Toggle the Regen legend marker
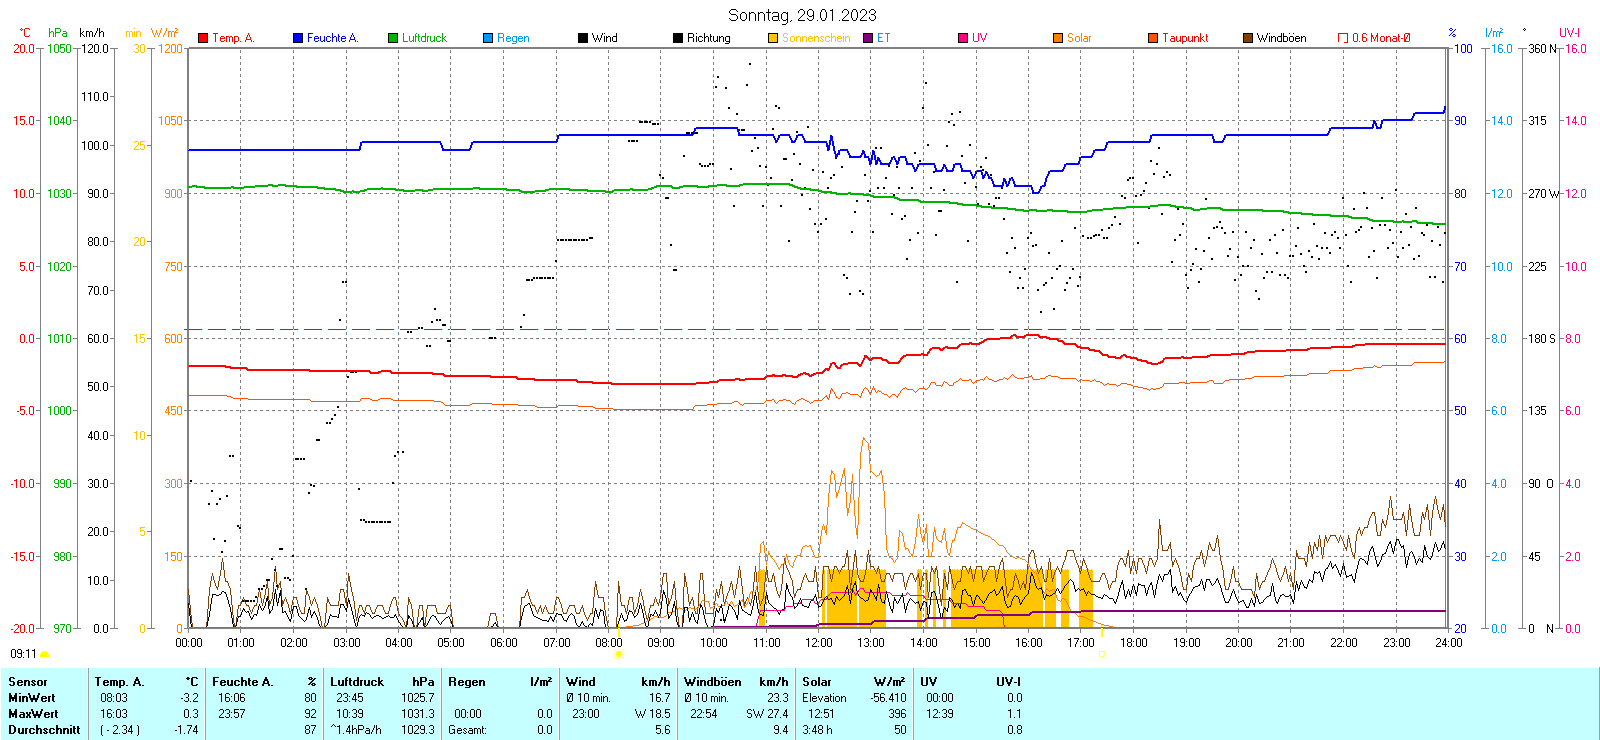This screenshot has width=1600, height=740. click(x=488, y=38)
